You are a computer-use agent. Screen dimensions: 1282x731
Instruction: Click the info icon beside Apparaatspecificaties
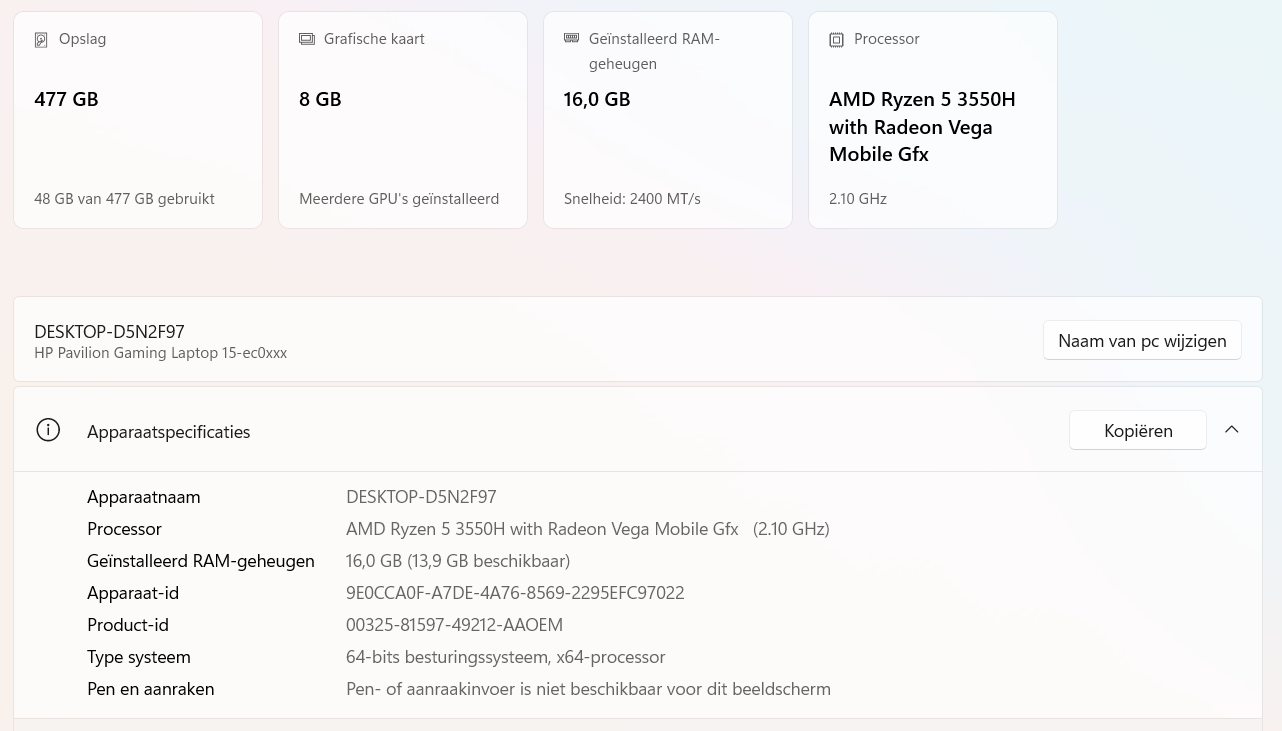click(x=48, y=430)
